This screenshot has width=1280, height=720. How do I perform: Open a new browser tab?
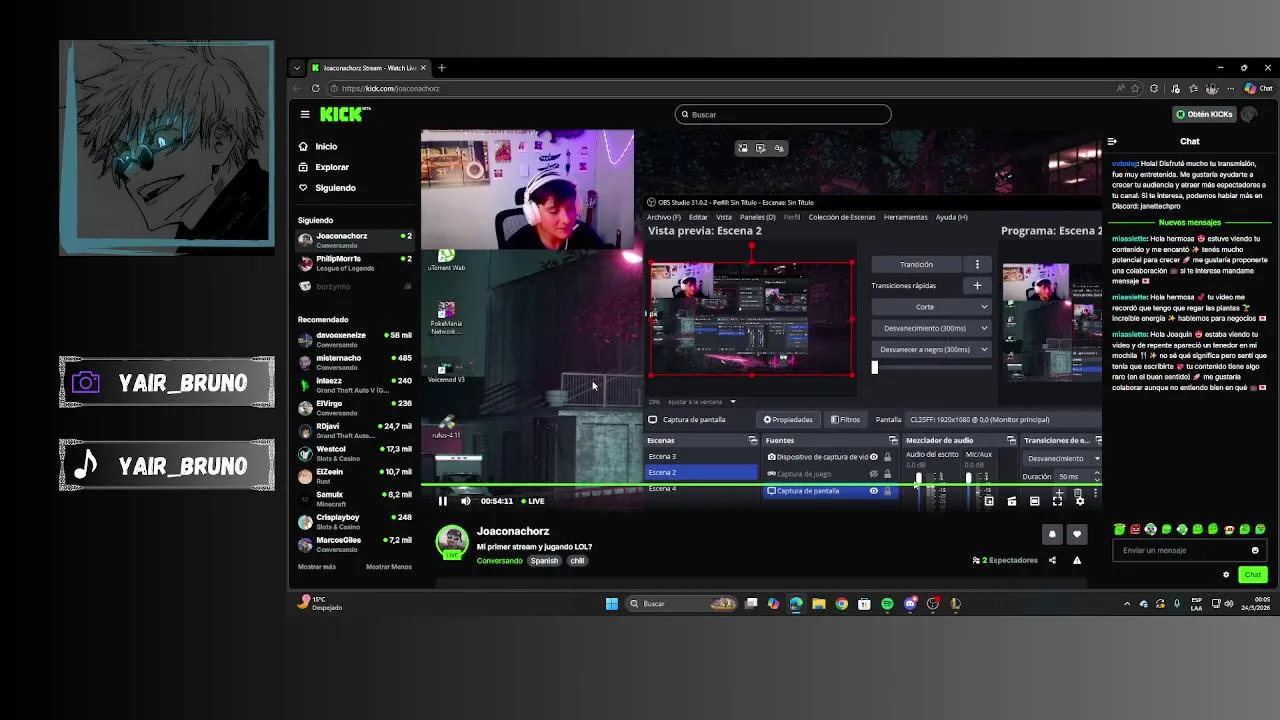point(441,68)
